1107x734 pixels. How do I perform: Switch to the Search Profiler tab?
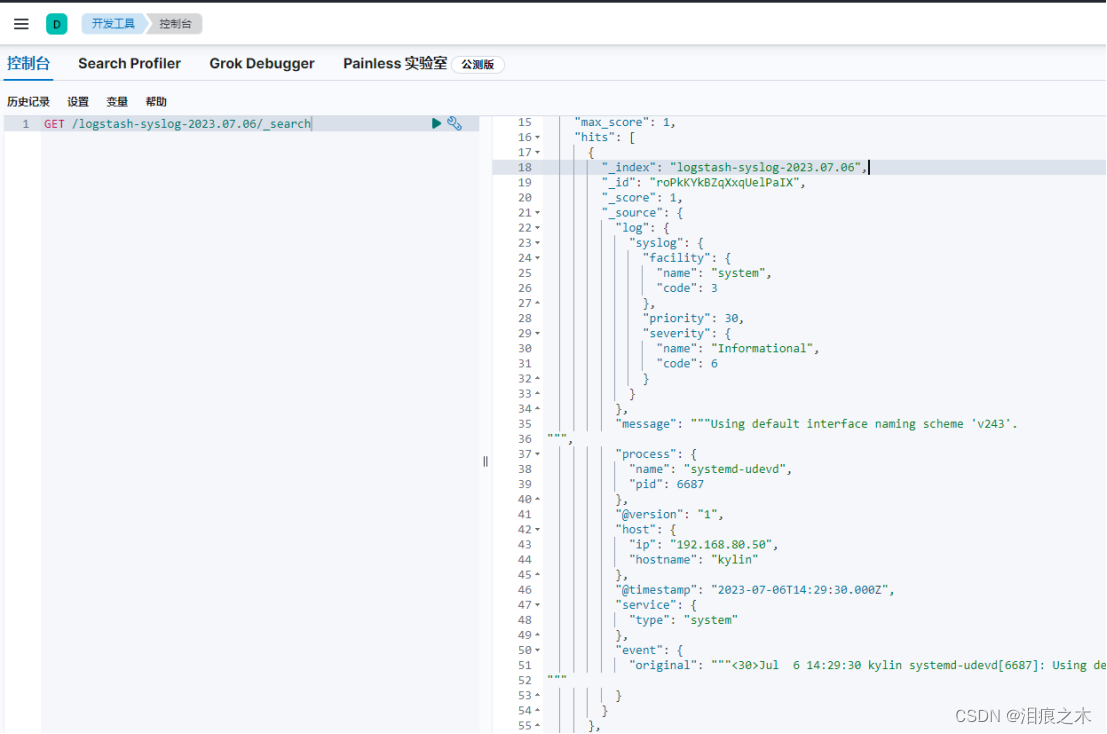click(129, 63)
